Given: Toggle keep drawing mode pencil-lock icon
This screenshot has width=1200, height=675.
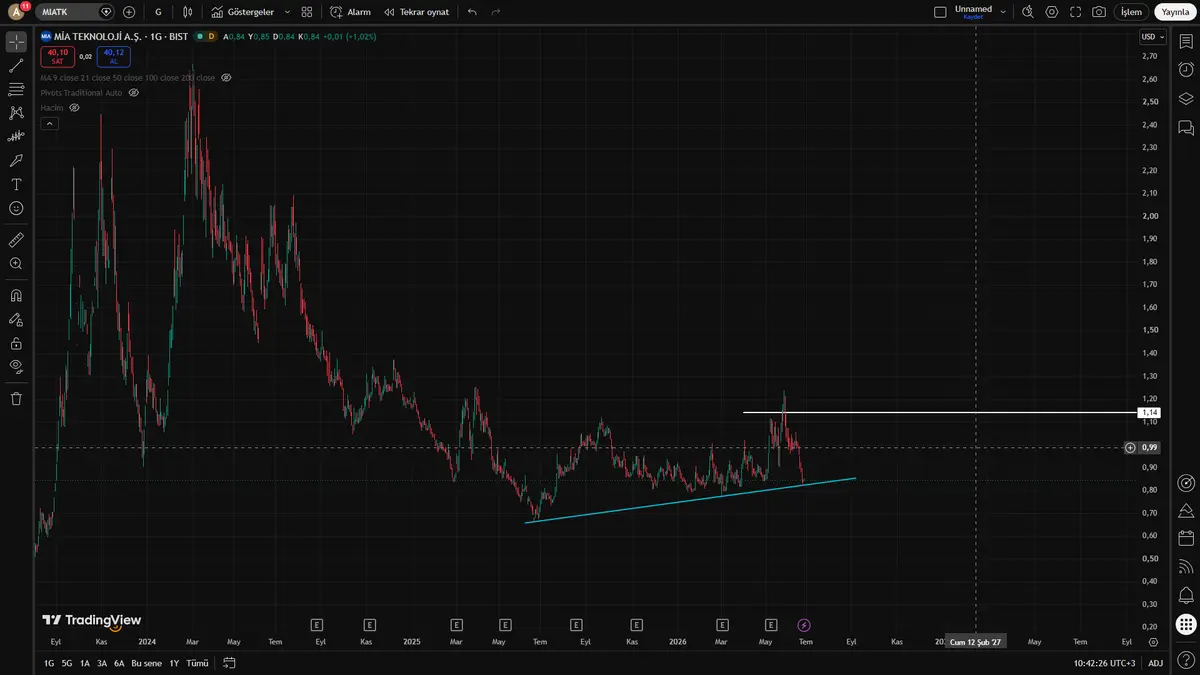Looking at the screenshot, I should coord(16,320).
